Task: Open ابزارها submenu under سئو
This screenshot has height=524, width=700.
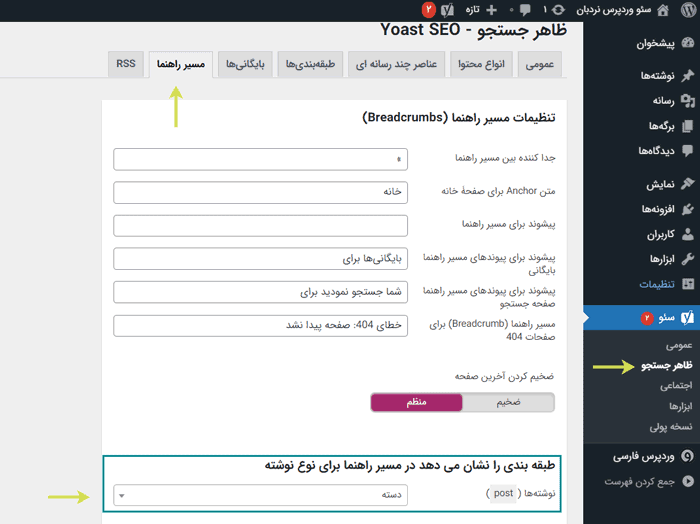Action: [x=681, y=406]
